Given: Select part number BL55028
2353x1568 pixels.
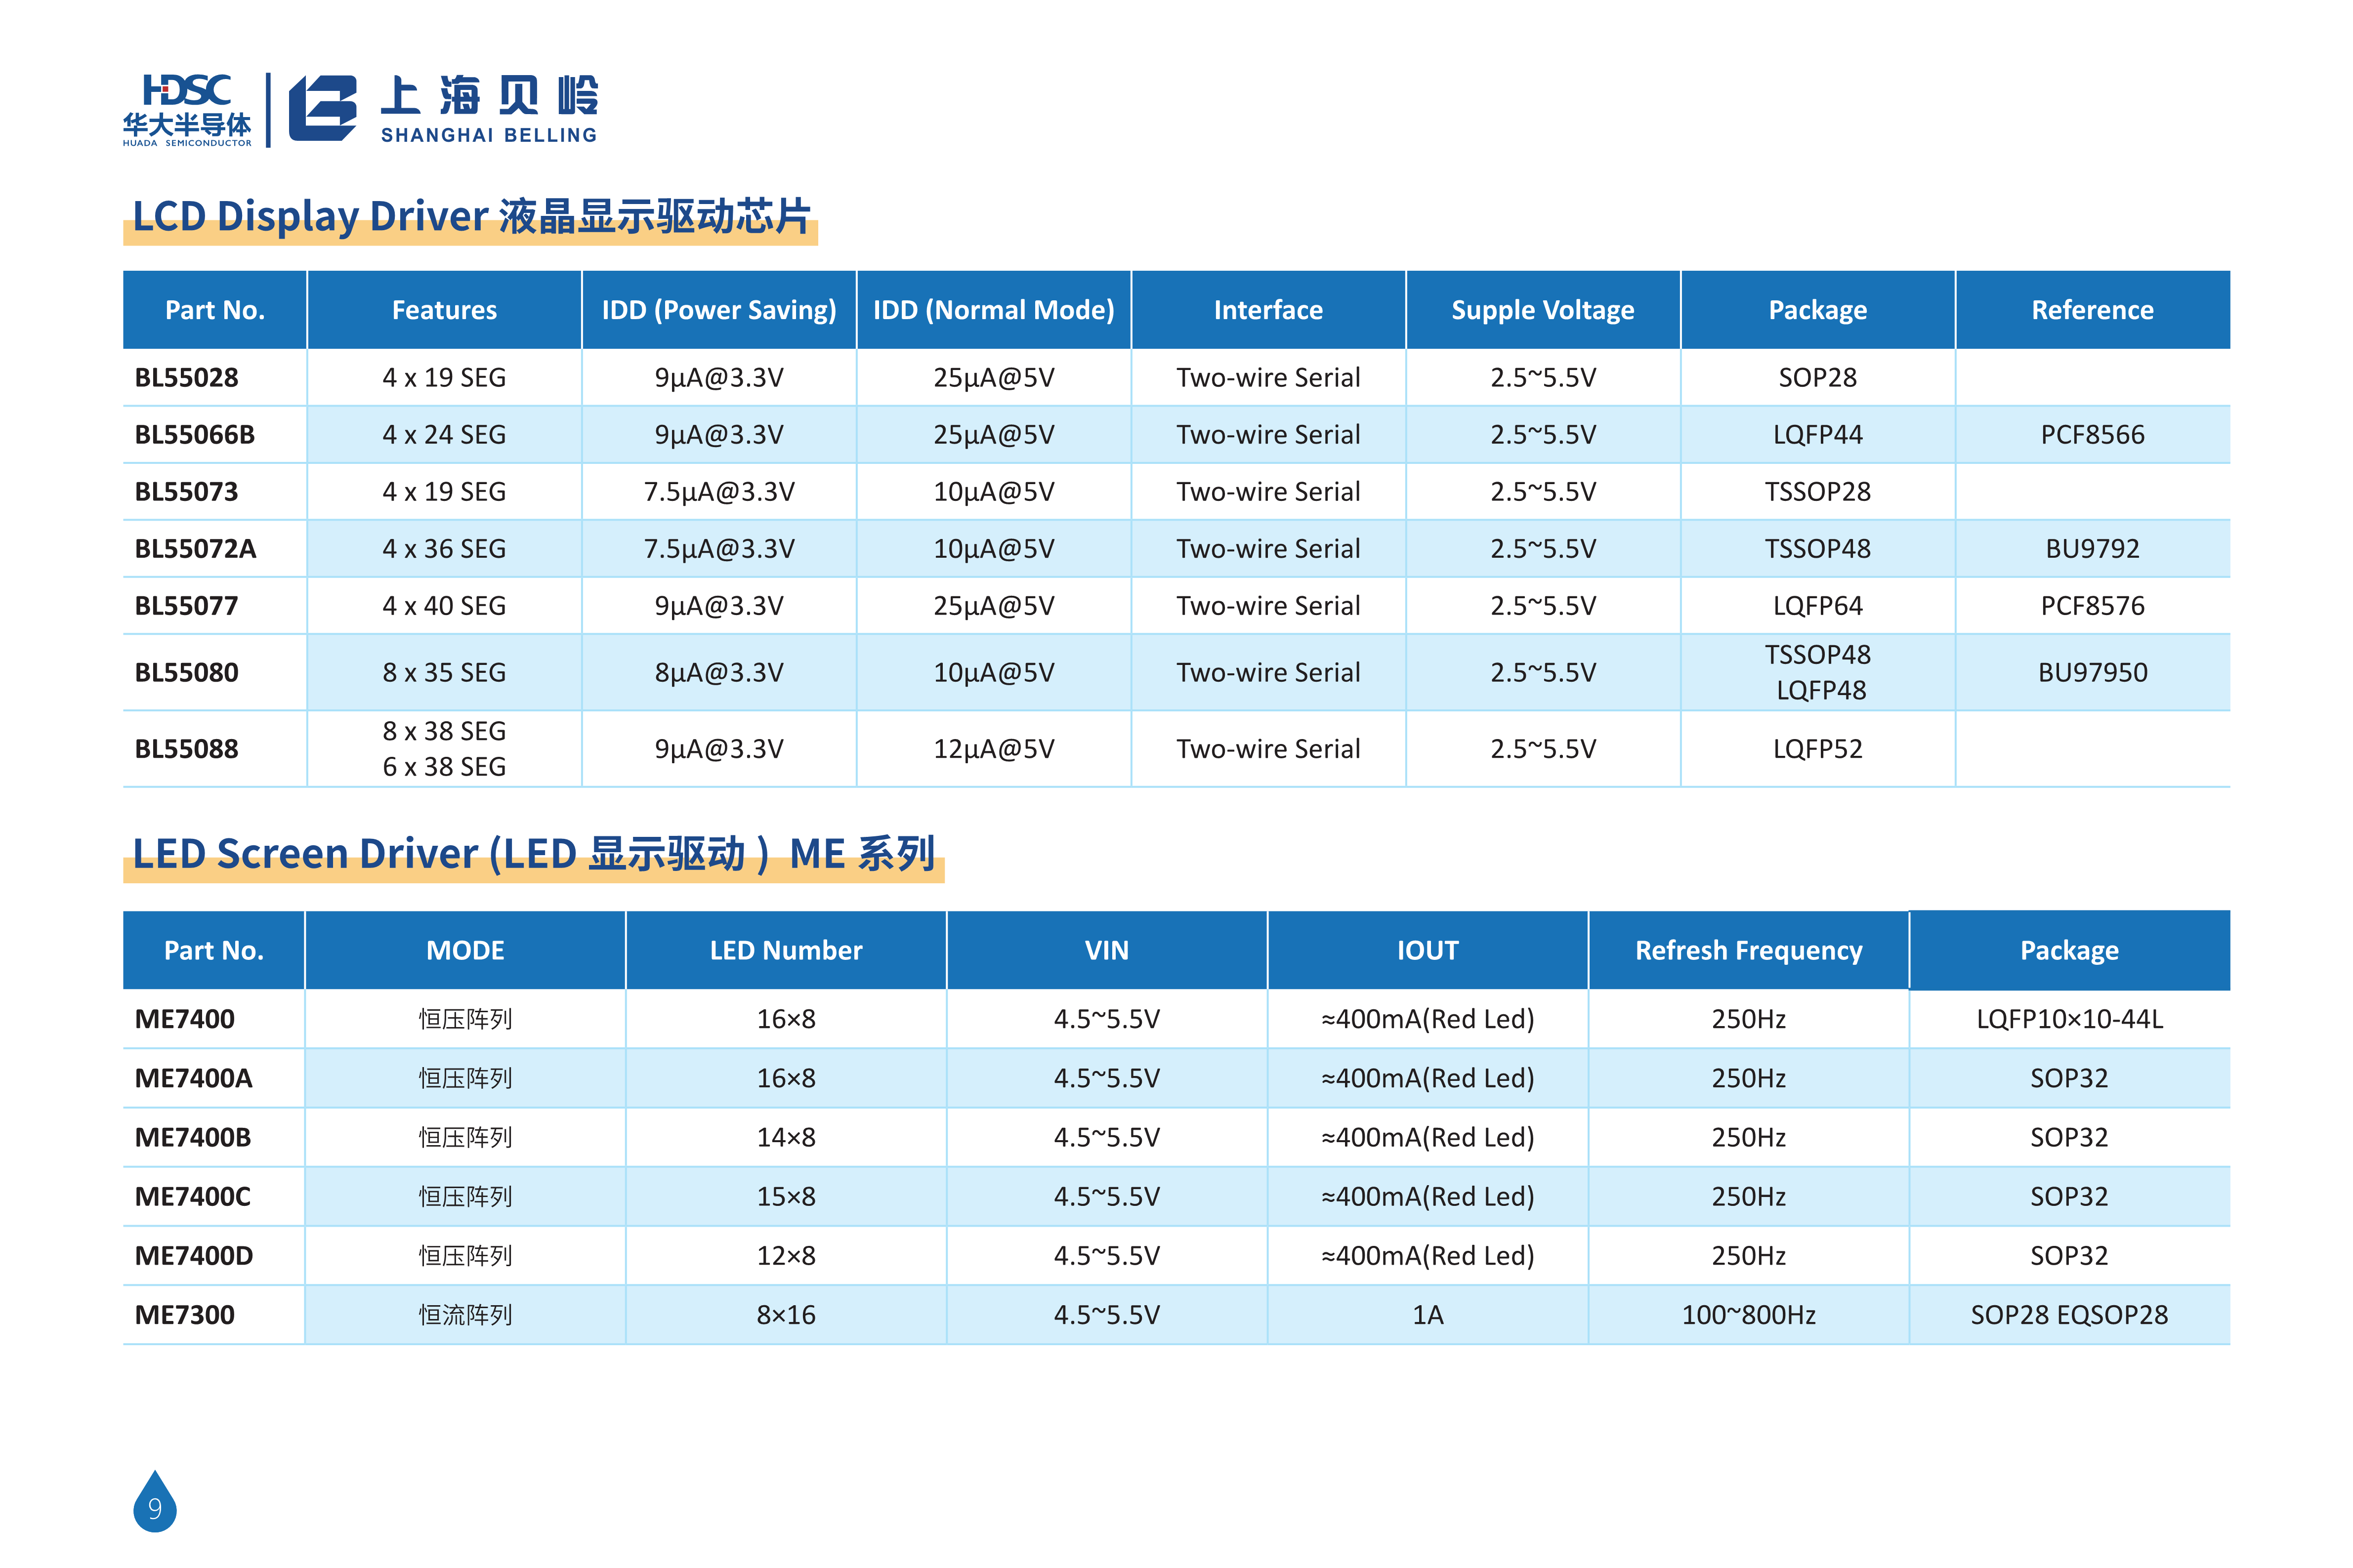Looking at the screenshot, I should [x=187, y=378].
